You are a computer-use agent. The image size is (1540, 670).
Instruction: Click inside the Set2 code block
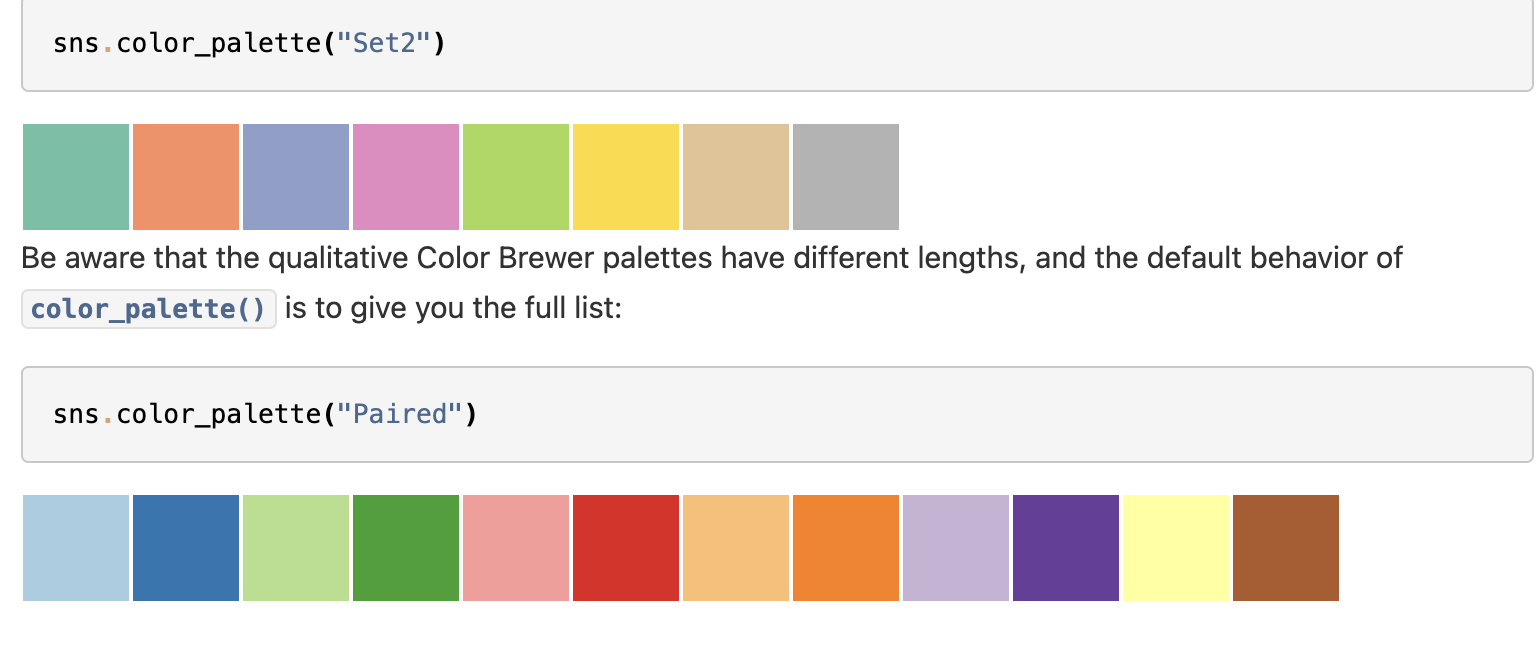777,45
